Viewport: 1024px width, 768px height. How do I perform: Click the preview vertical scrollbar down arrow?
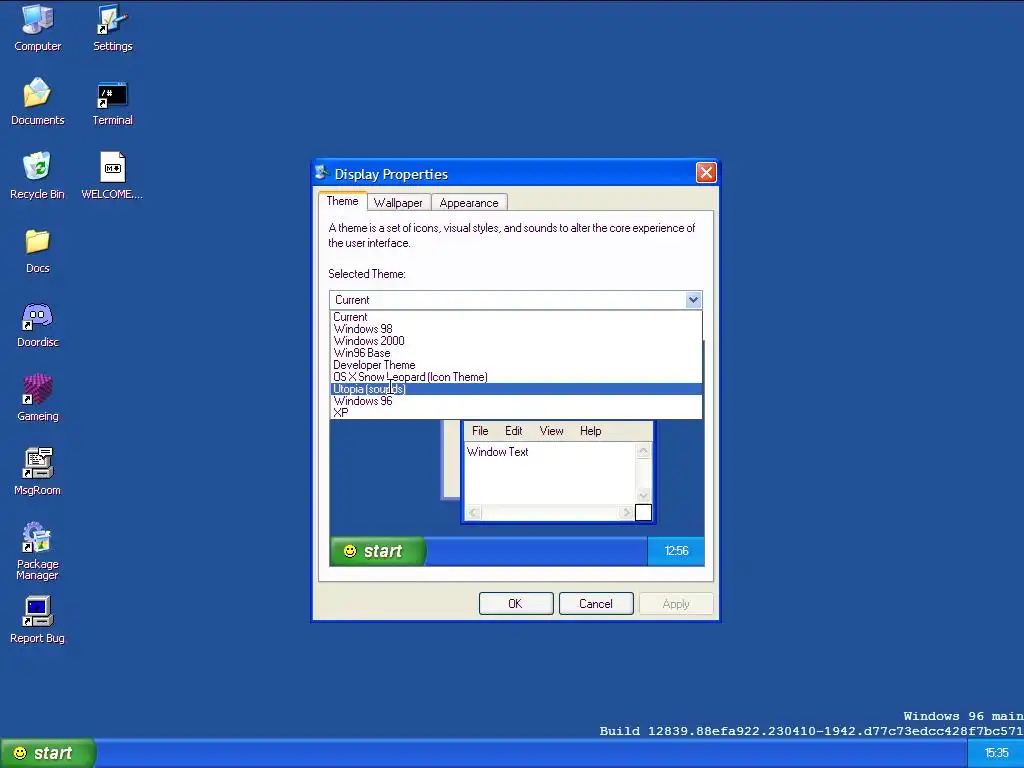[643, 496]
